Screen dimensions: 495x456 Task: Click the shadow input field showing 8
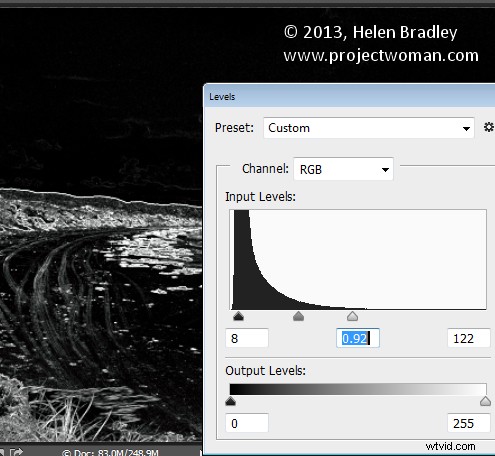click(x=247, y=338)
